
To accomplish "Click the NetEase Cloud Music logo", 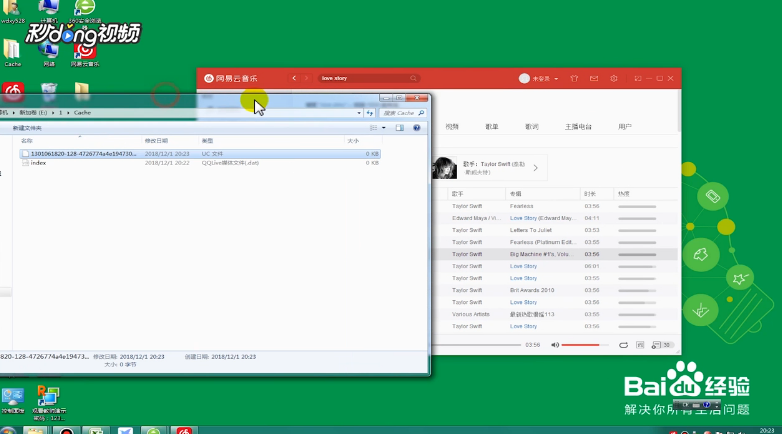I will [x=230, y=78].
